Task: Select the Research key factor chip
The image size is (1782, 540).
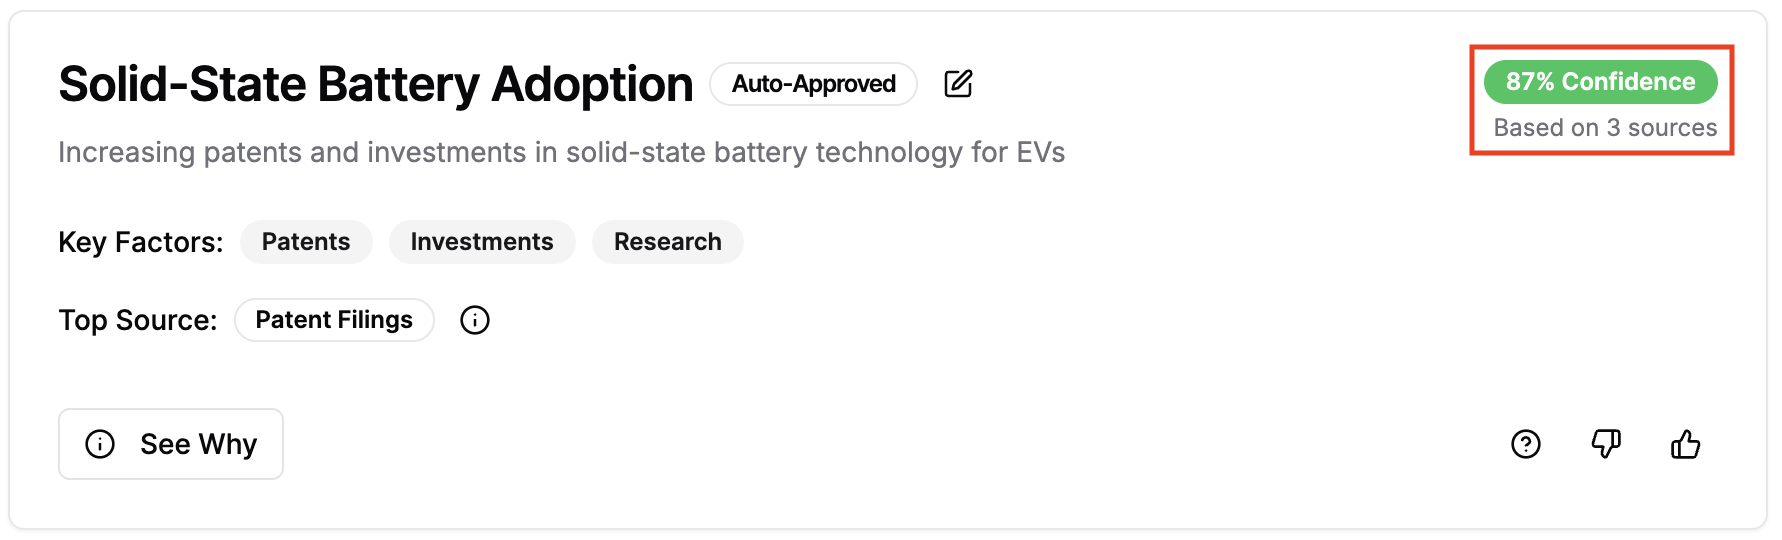Action: click(667, 242)
